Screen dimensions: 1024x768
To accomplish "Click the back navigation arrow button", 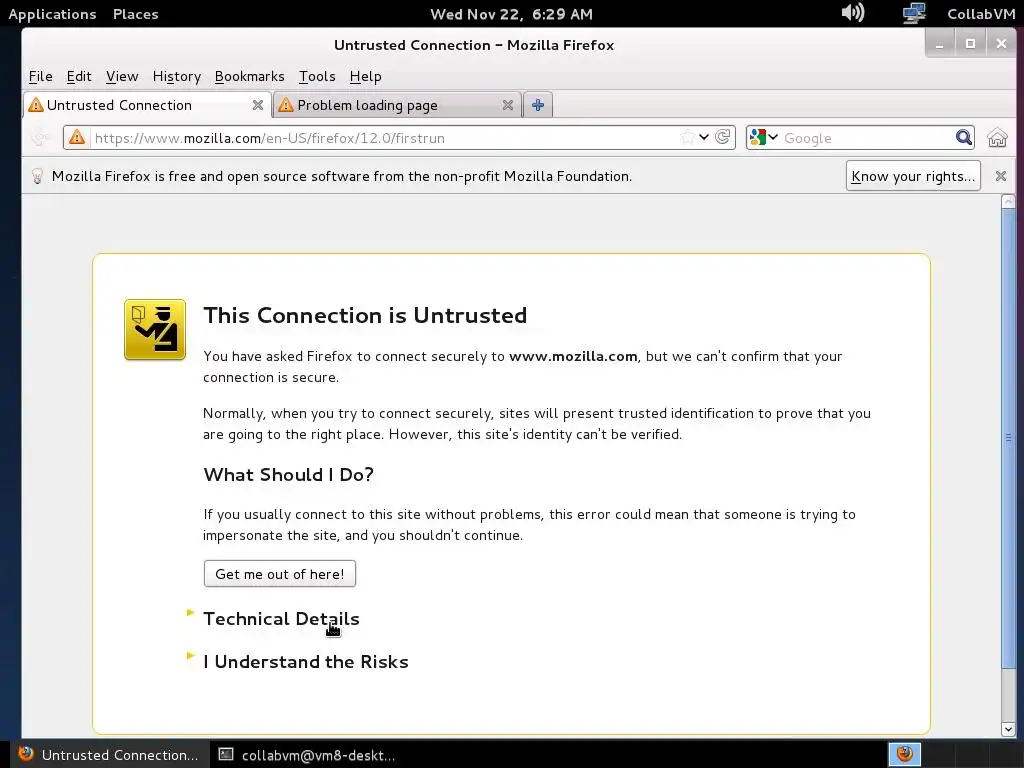I will [x=40, y=138].
